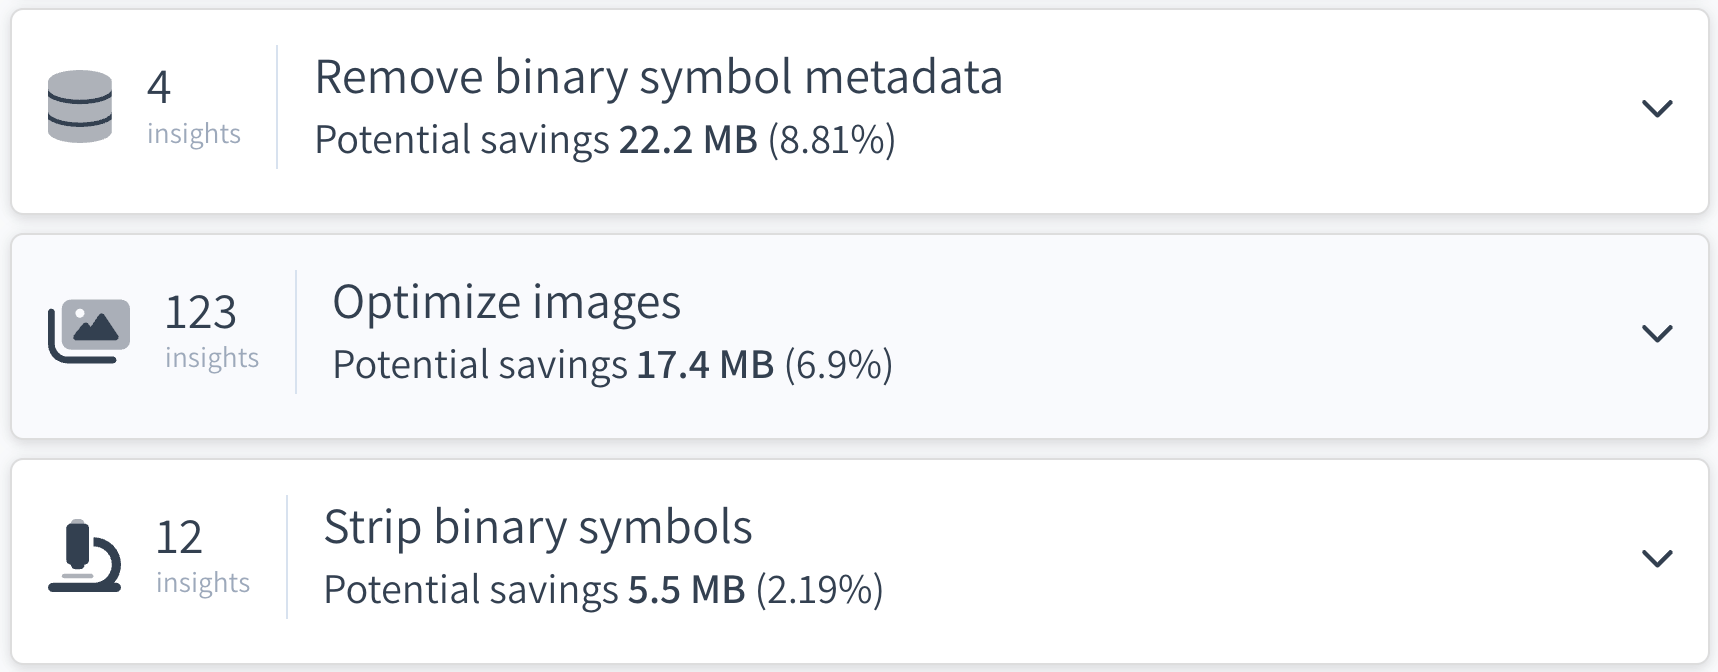Viewport: 1718px width, 672px height.
Task: Click the bold 5.5 MB savings value
Action: (x=686, y=590)
